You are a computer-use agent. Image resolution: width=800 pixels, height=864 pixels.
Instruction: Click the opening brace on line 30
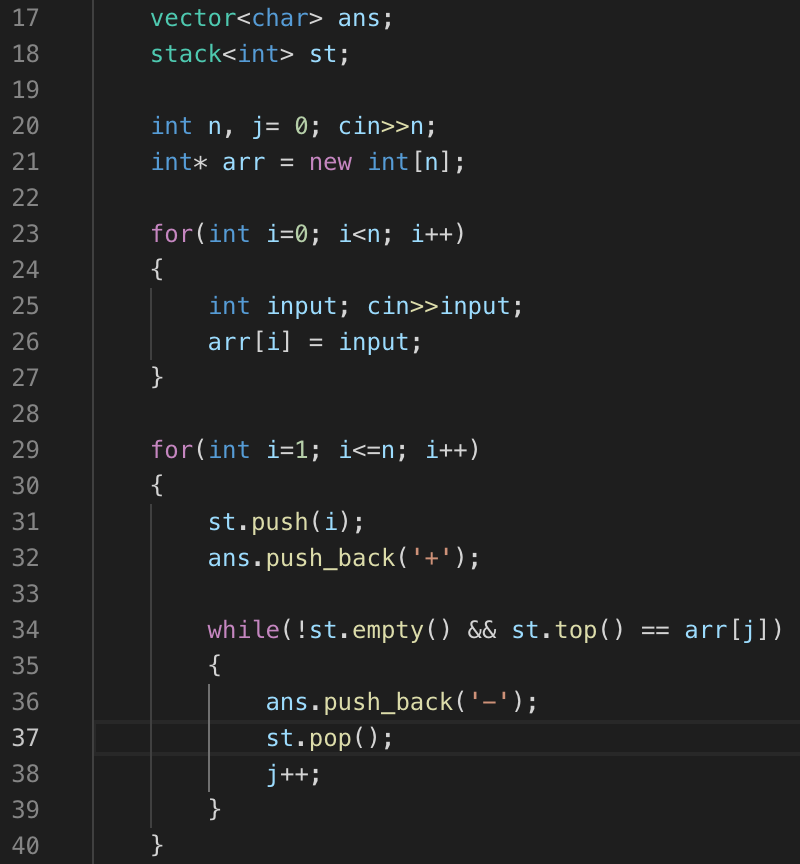pos(157,486)
